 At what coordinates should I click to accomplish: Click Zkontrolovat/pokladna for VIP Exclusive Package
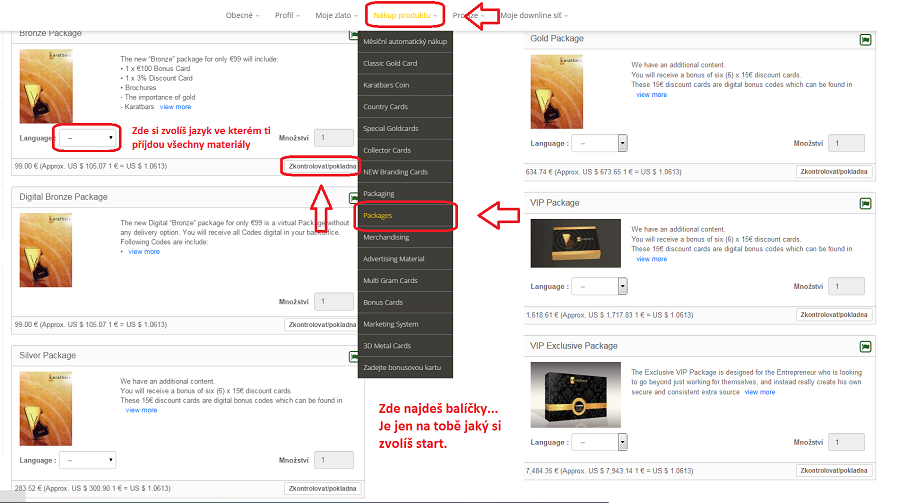point(834,470)
